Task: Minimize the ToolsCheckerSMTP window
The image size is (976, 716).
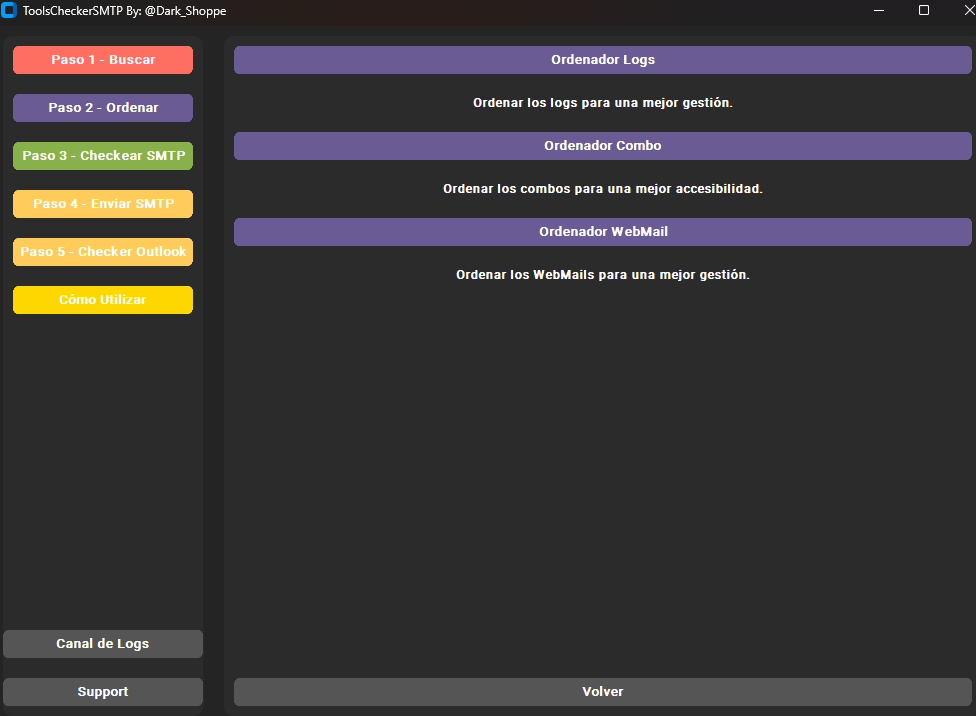Action: 878,11
